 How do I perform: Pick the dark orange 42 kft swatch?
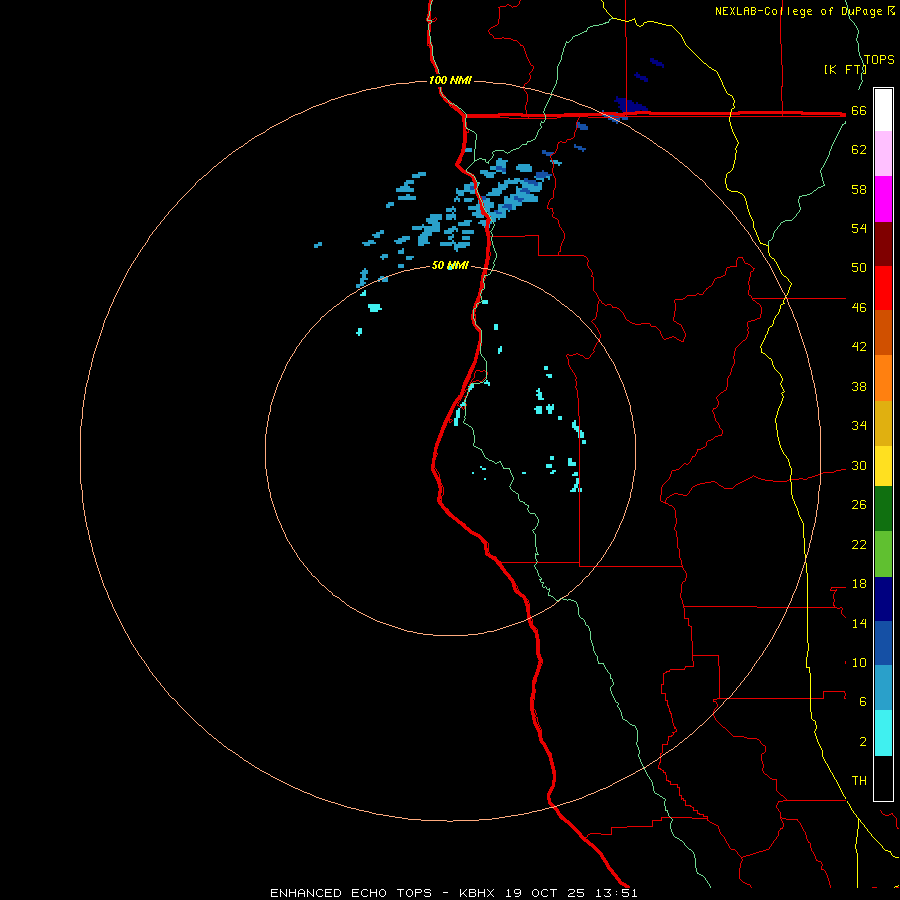point(883,333)
